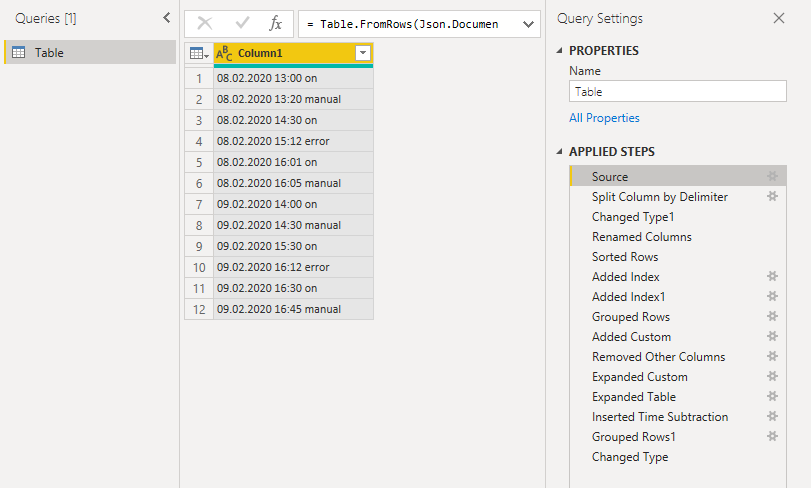
Task: Click the cancel (X) formula button
Action: pos(205,23)
